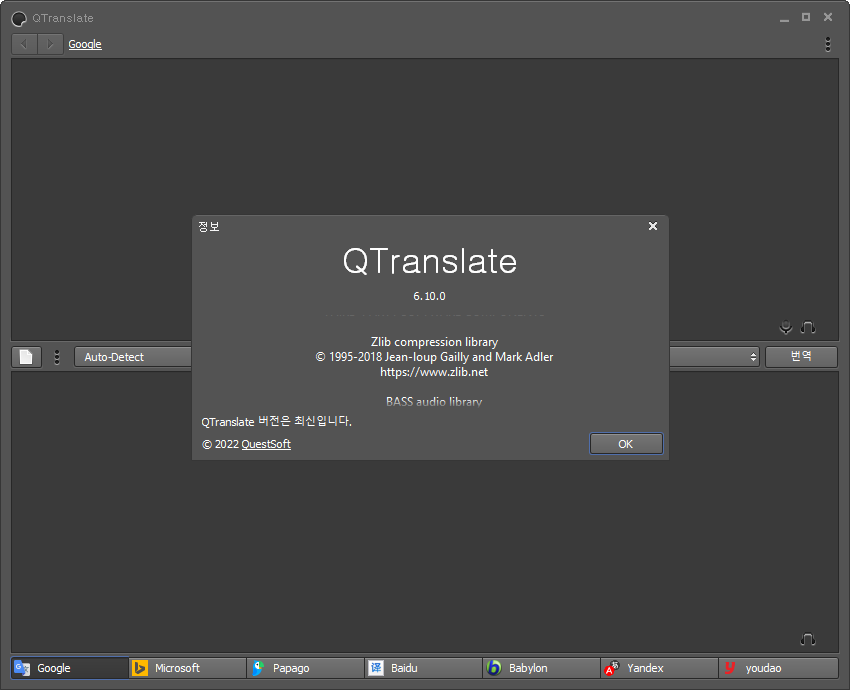Open the main options three-dot menu
Screen dimensions: 850x690
(x=827, y=44)
